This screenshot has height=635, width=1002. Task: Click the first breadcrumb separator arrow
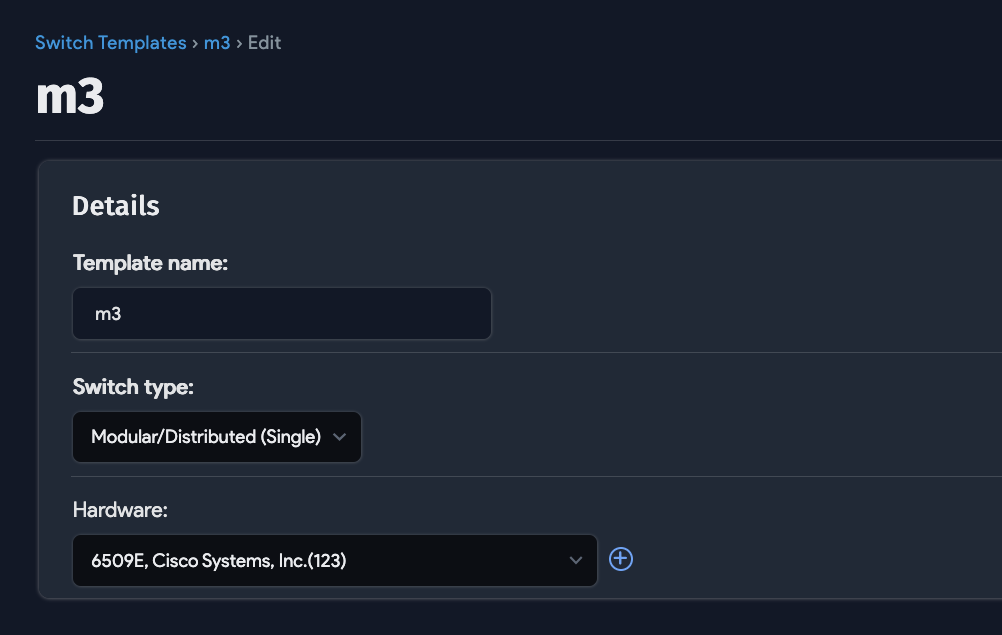tap(195, 43)
